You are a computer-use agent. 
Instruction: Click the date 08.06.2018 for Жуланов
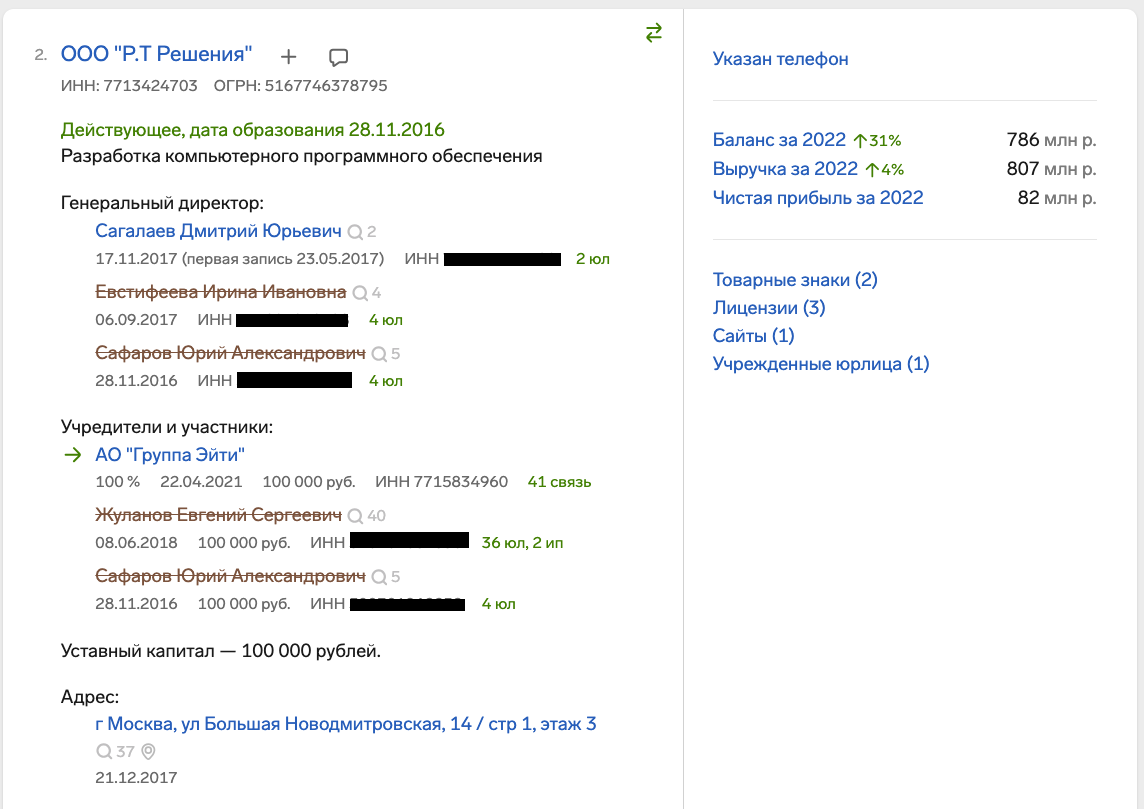136,543
